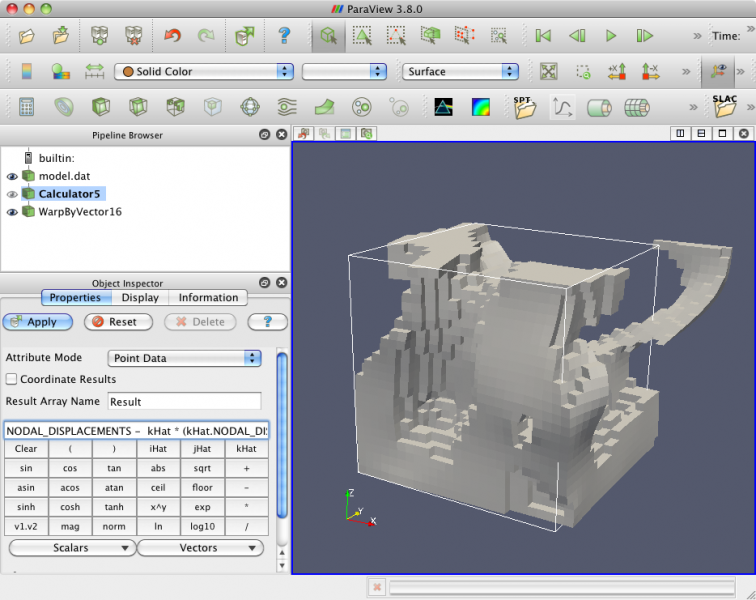
Task: Click the Result Array Name field
Action: (x=185, y=402)
